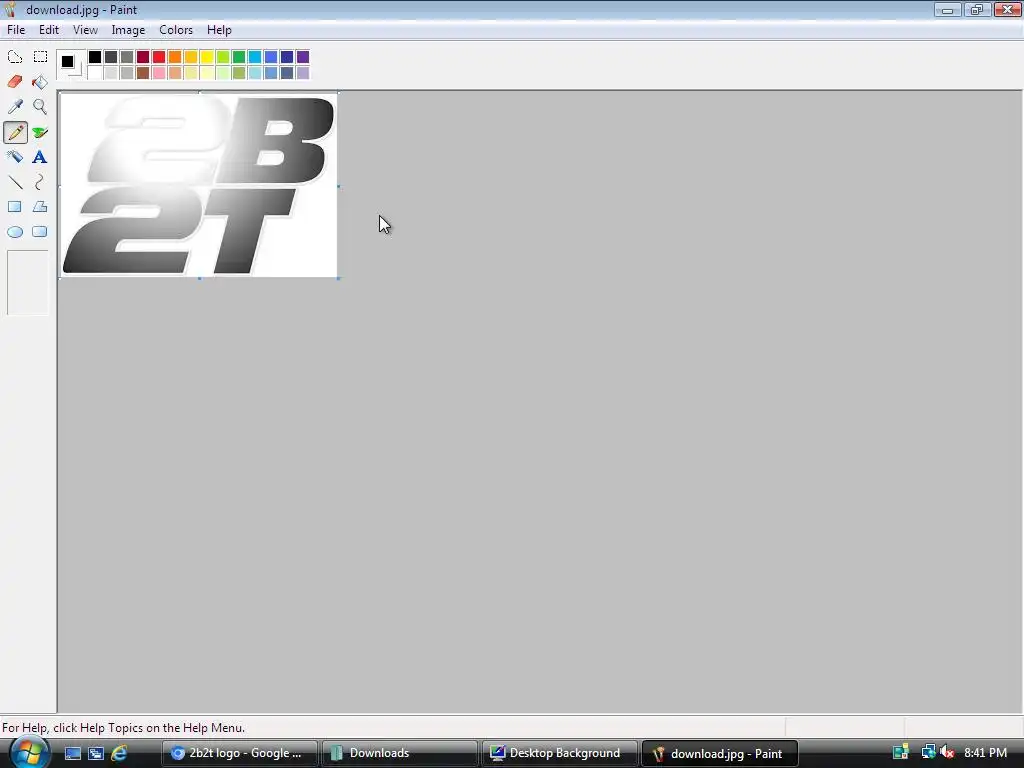This screenshot has height=768, width=1024.
Task: Click Switch Between Windows quick launch icon
Action: (96, 753)
